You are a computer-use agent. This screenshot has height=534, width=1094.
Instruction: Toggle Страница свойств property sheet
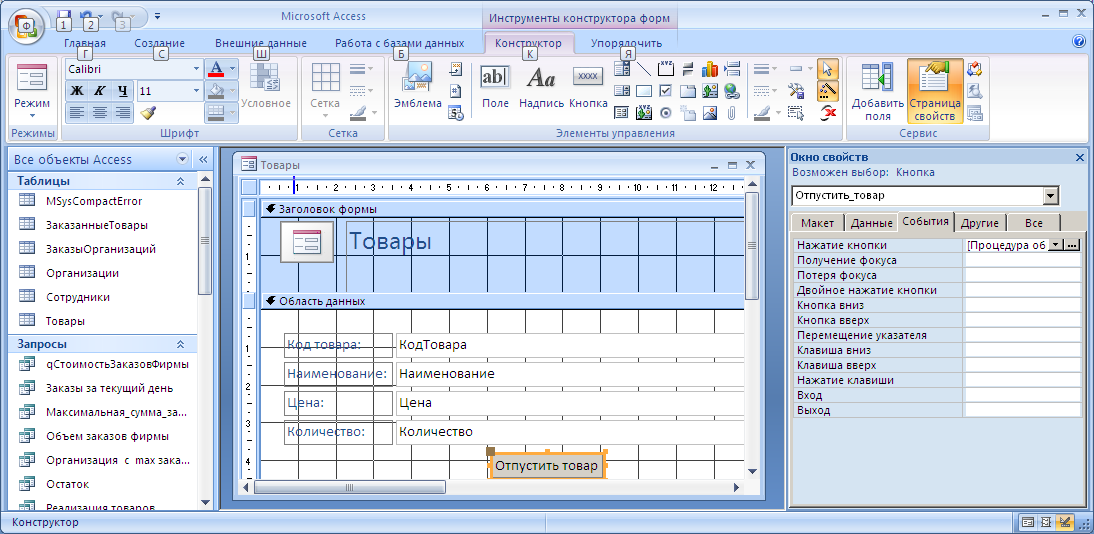coord(935,91)
